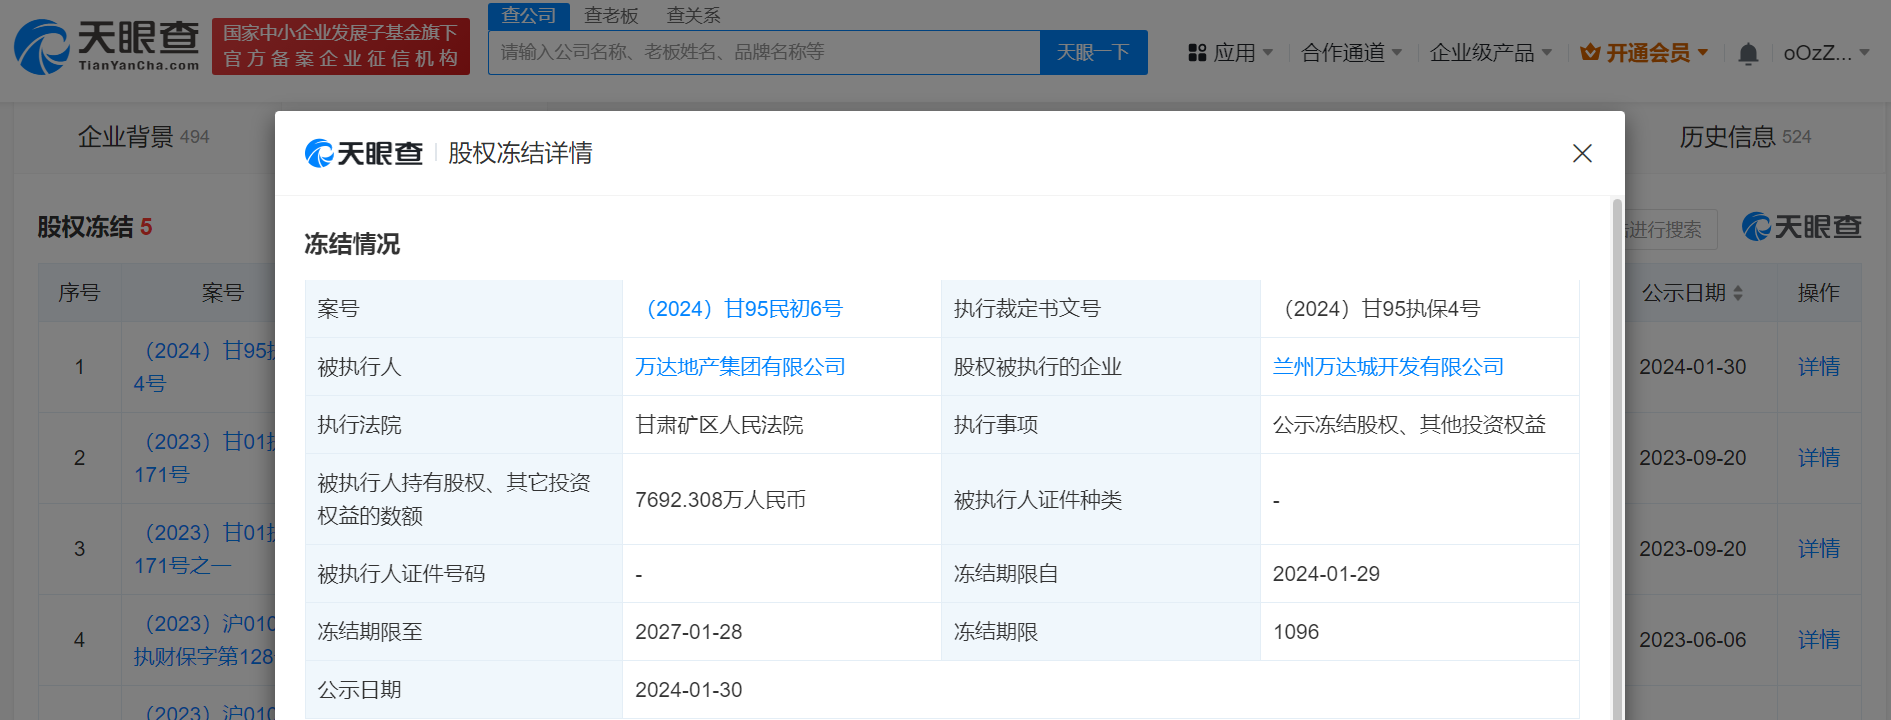This screenshot has height=720, width=1891.
Task: Click the notification bell icon
Action: click(x=1748, y=53)
